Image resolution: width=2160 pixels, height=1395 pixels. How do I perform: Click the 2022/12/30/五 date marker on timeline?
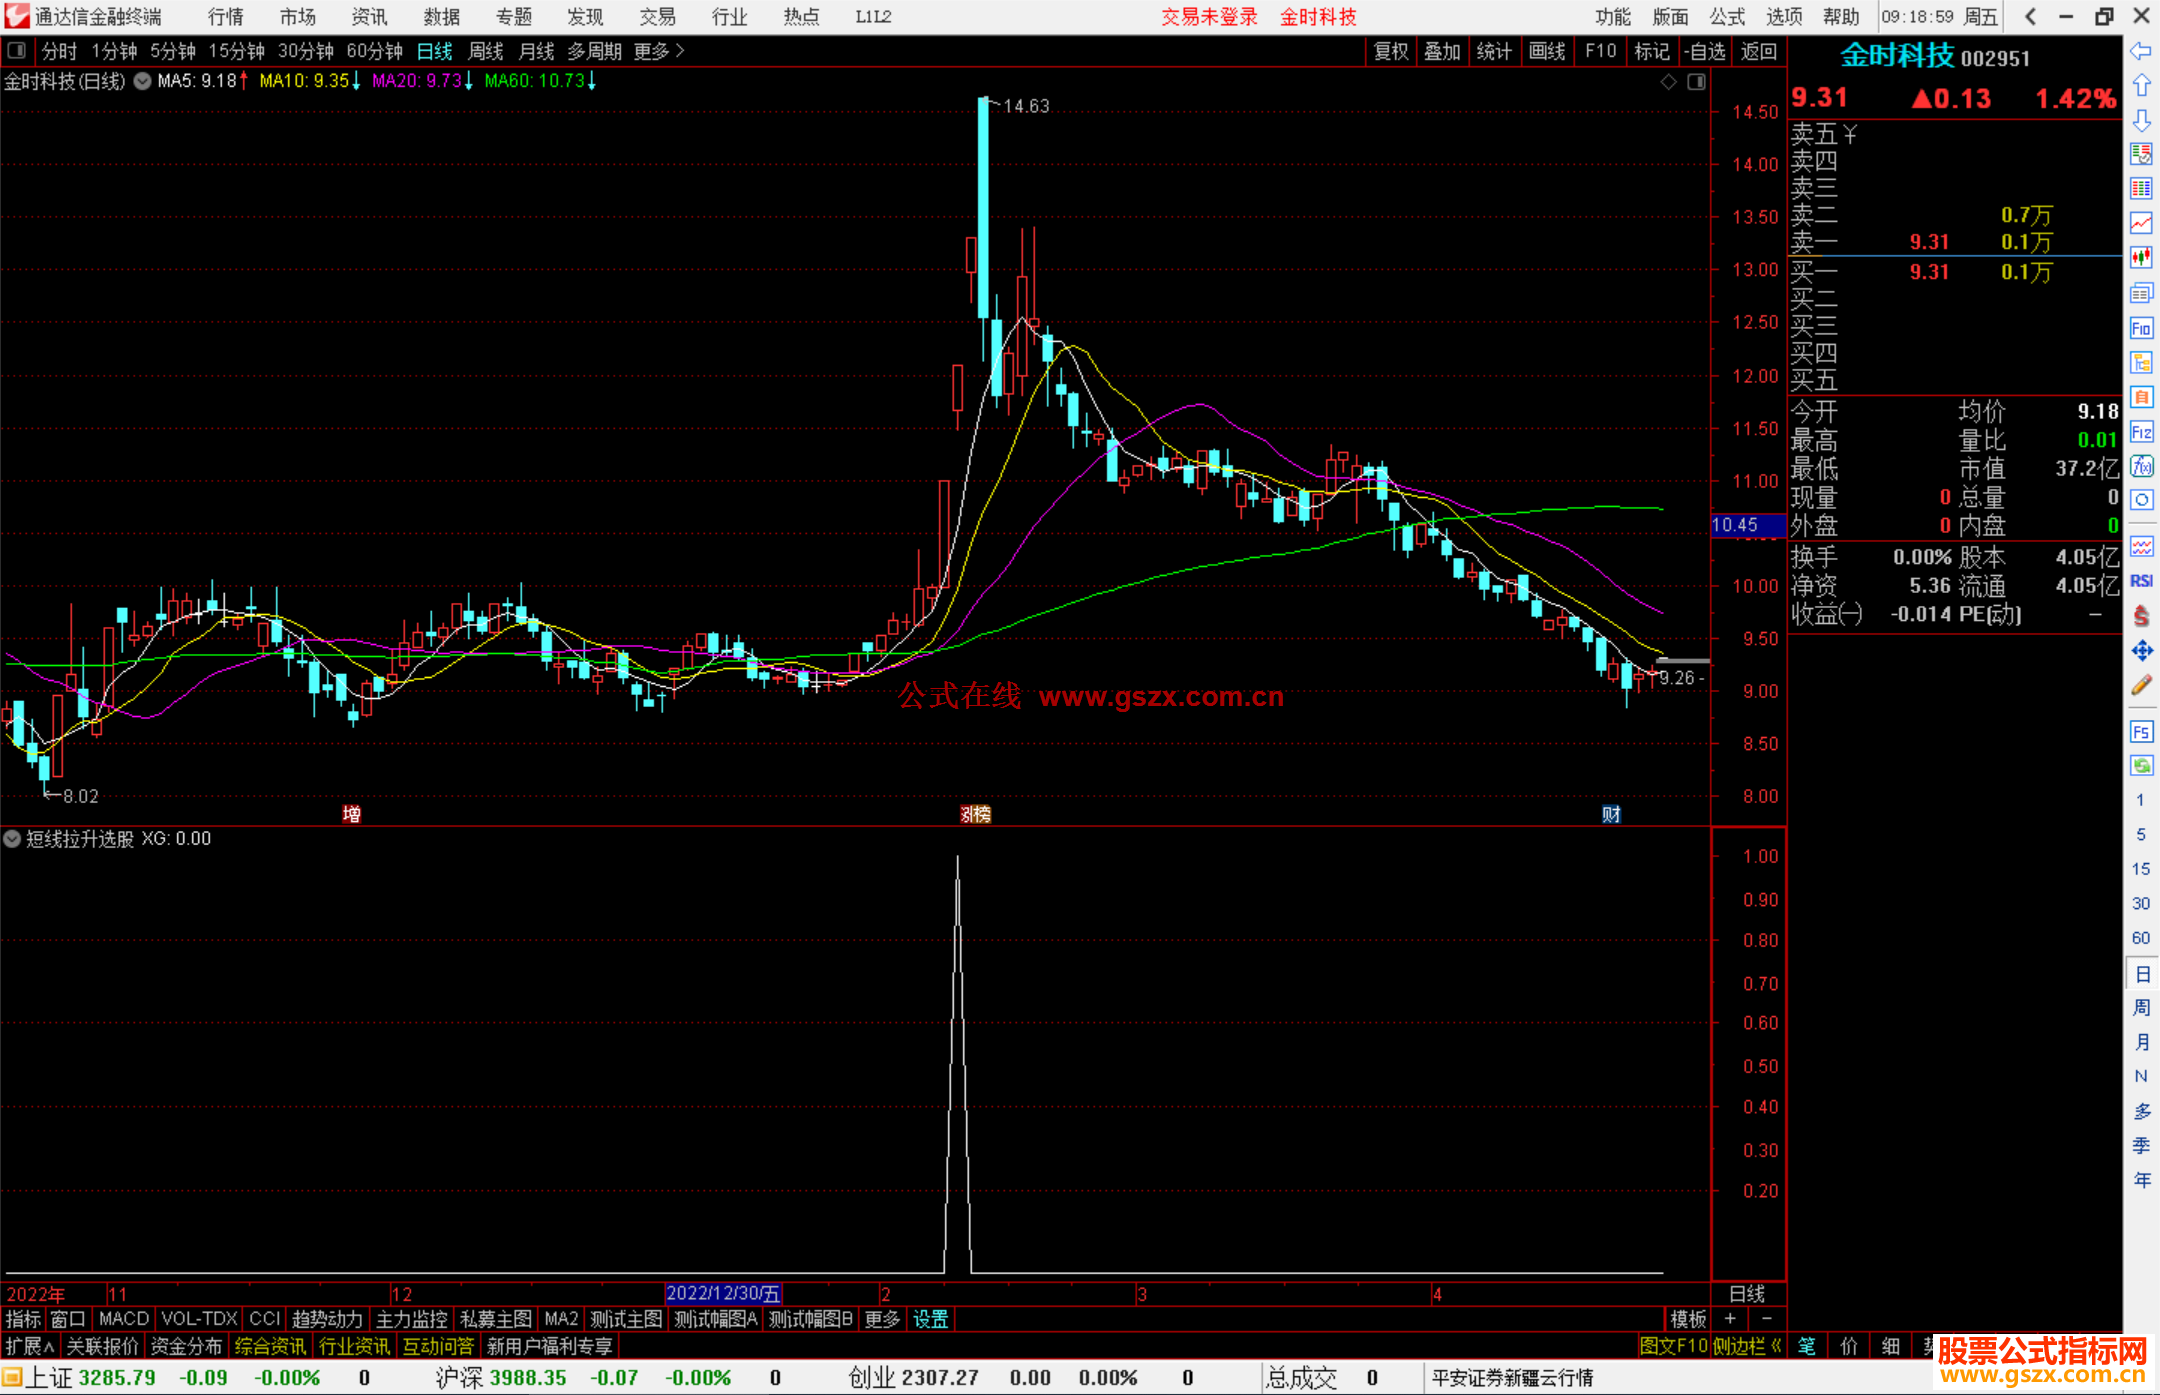723,1293
